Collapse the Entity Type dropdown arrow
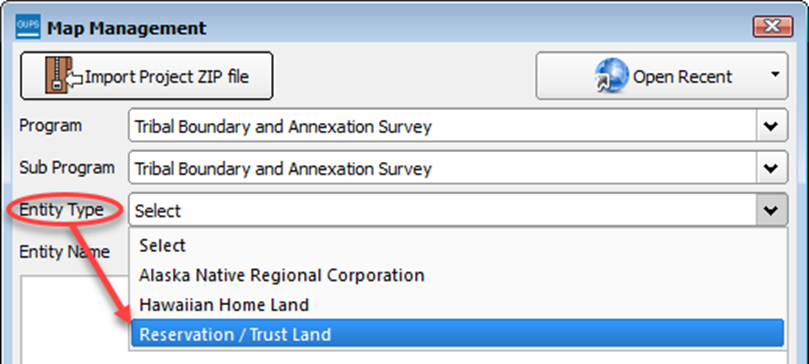This screenshot has height=364, width=809. (x=771, y=210)
